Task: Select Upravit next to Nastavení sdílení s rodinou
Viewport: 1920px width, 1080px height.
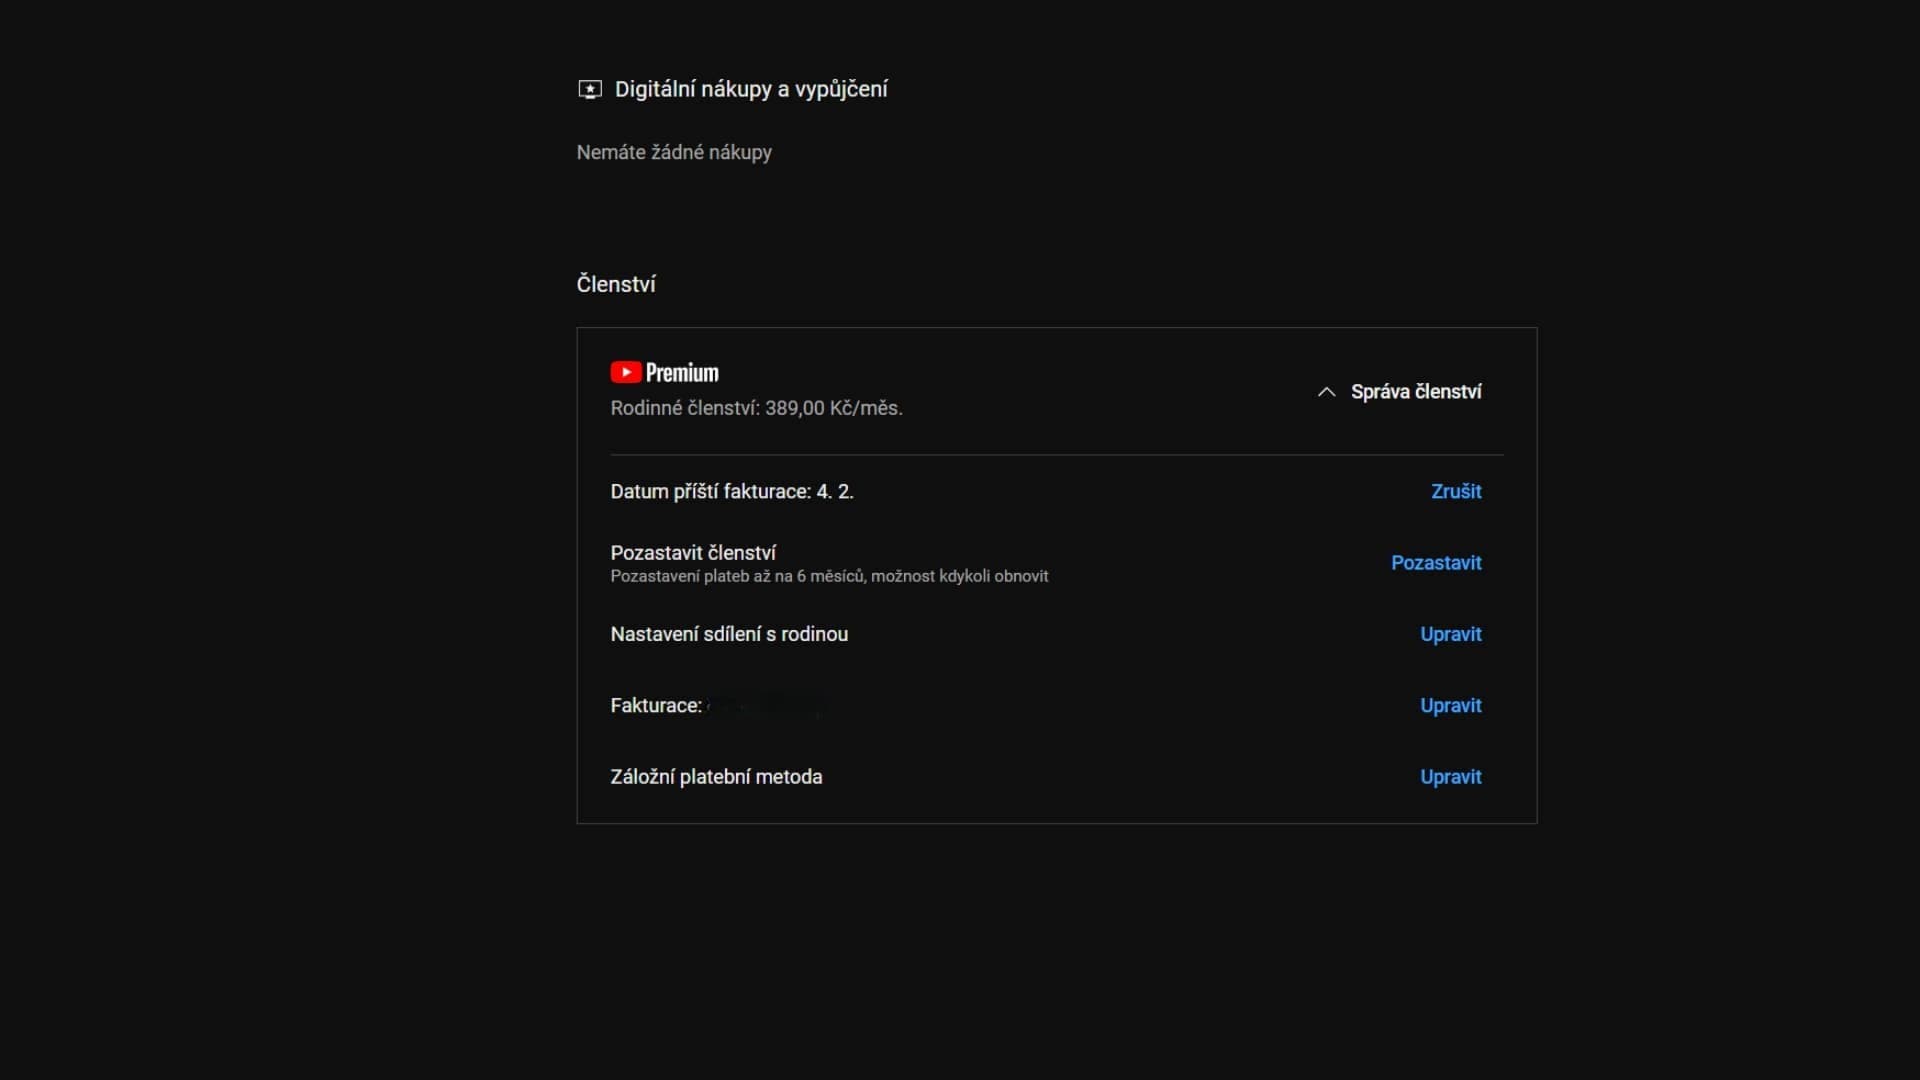Action: (1451, 634)
